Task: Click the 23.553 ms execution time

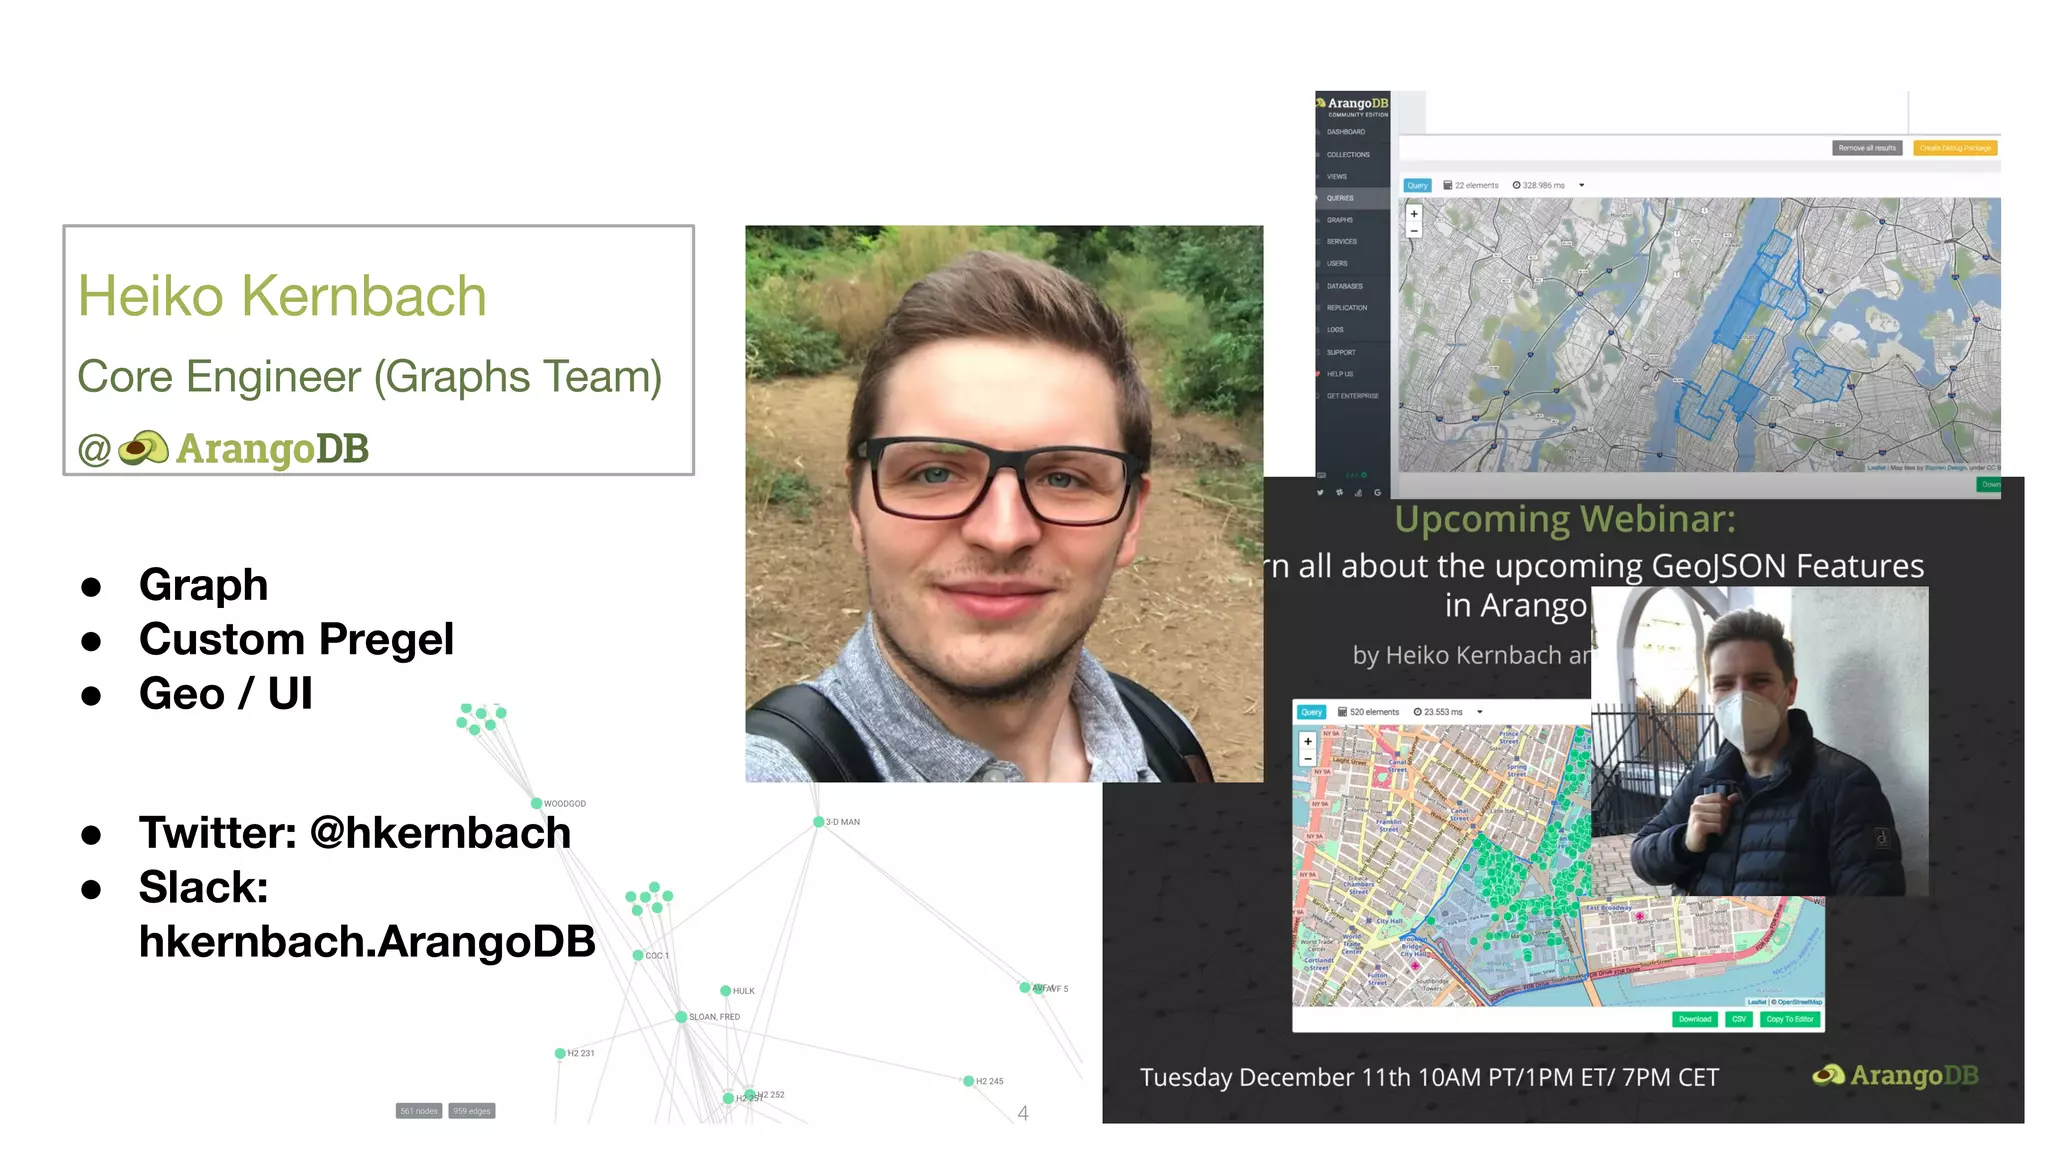Action: (x=1437, y=712)
